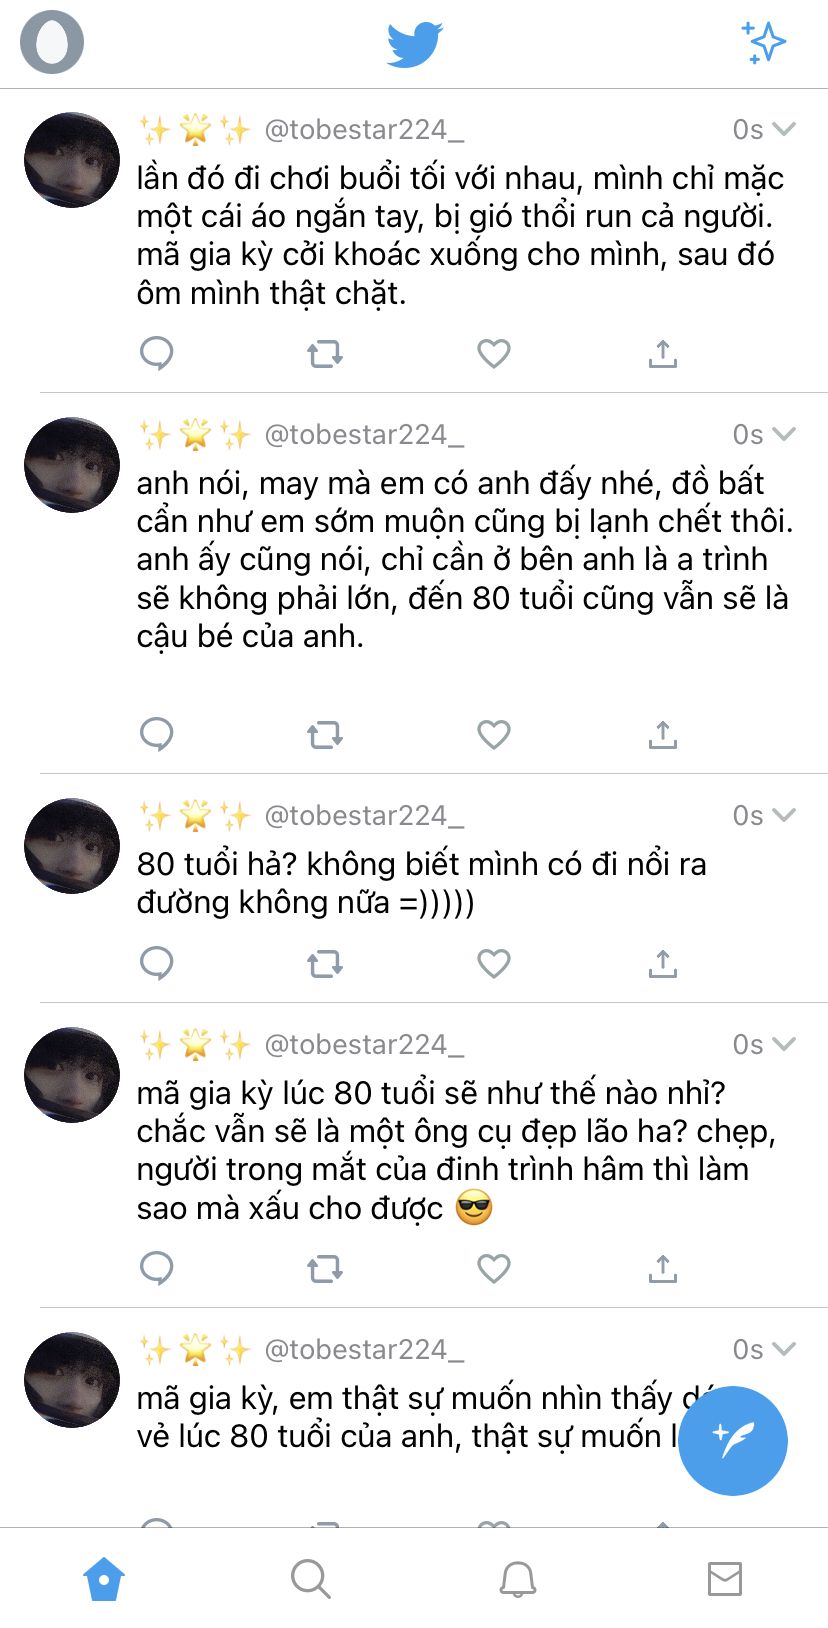Open the Search tab
This screenshot has width=828, height=1628.
click(310, 1580)
